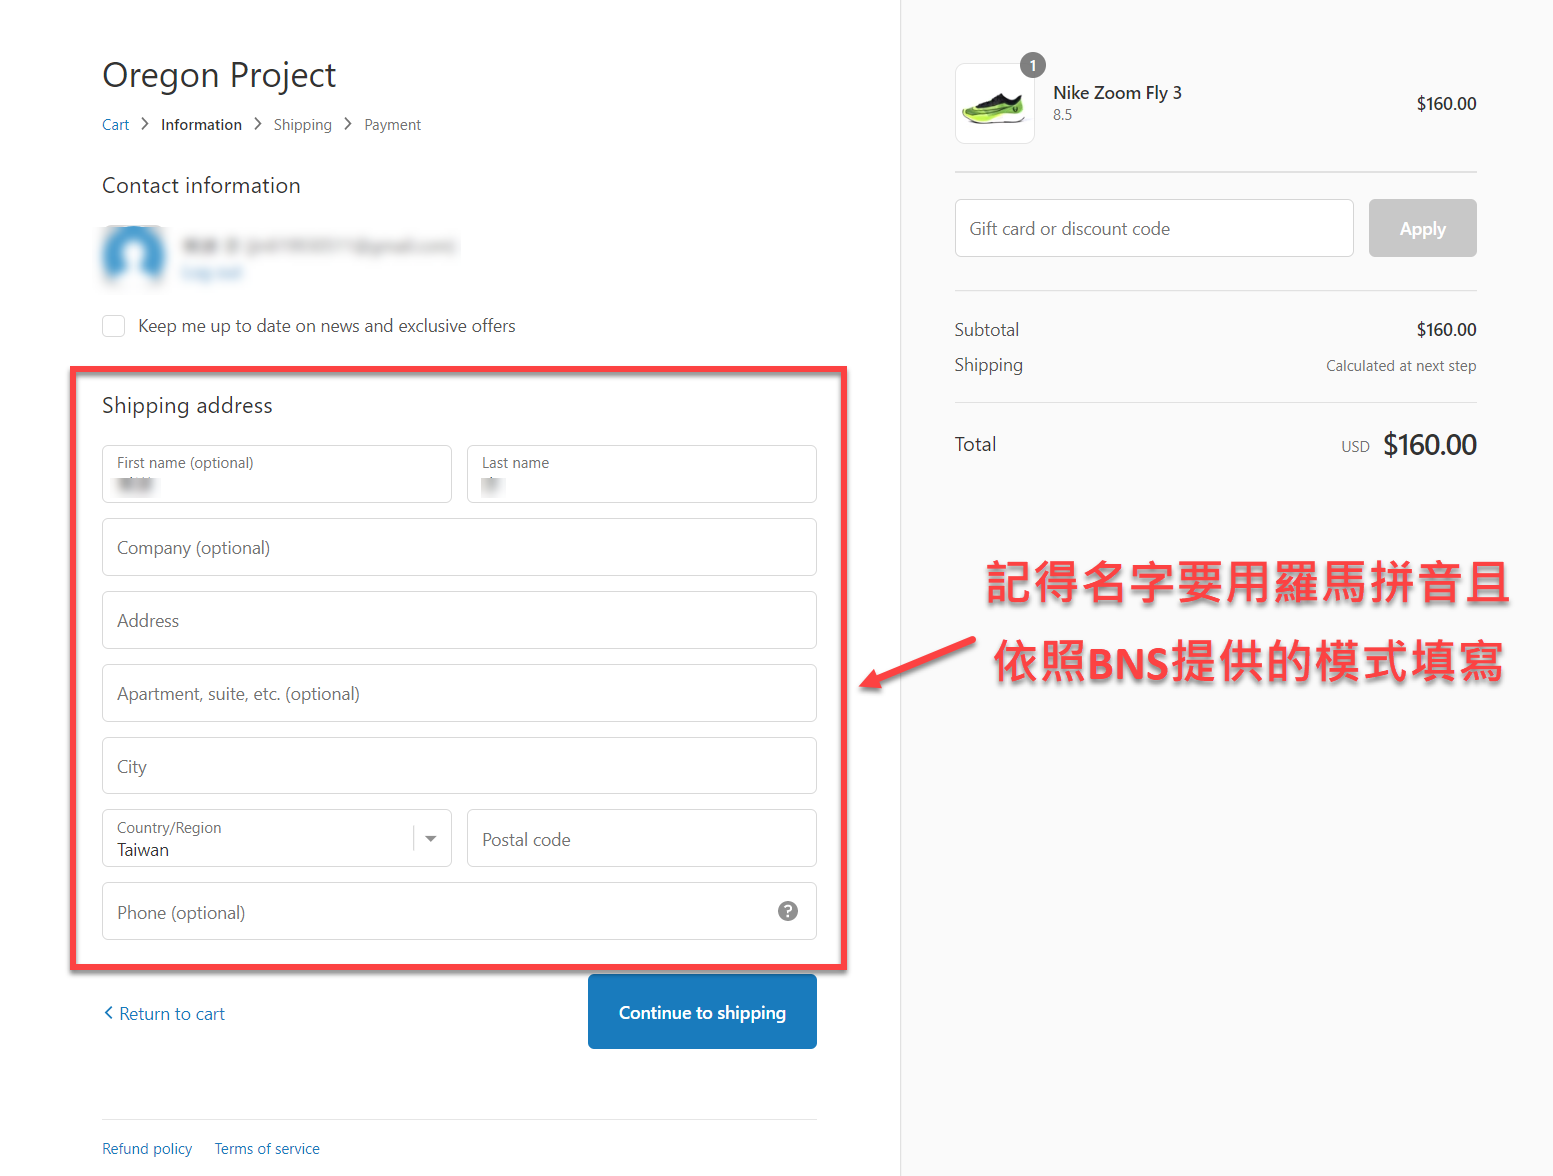1553x1176 pixels.
Task: Enable news and exclusive offers checkbox
Action: click(114, 326)
